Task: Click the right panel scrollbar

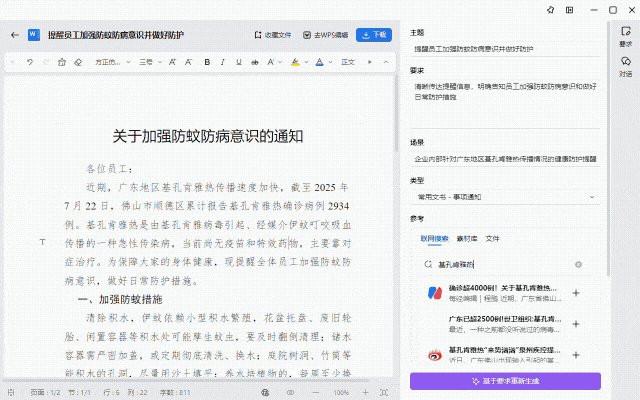Action: coord(609,149)
